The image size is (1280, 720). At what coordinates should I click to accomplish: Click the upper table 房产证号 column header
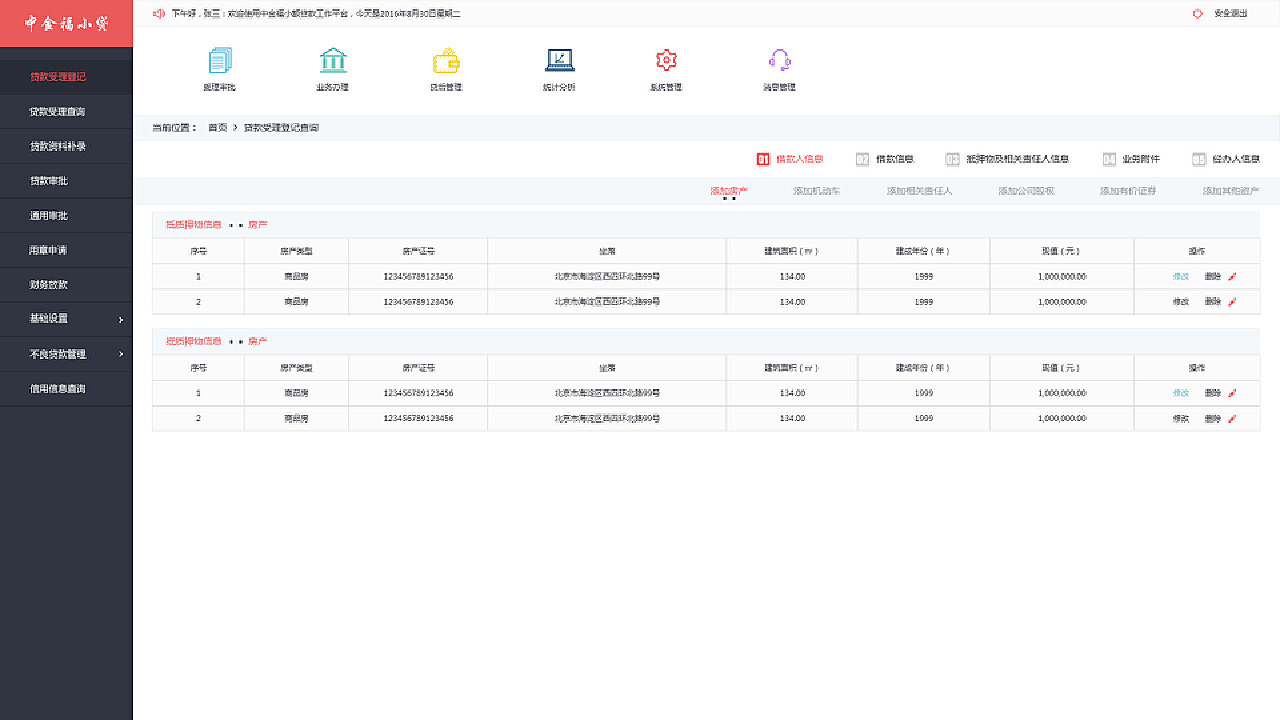tap(418, 251)
